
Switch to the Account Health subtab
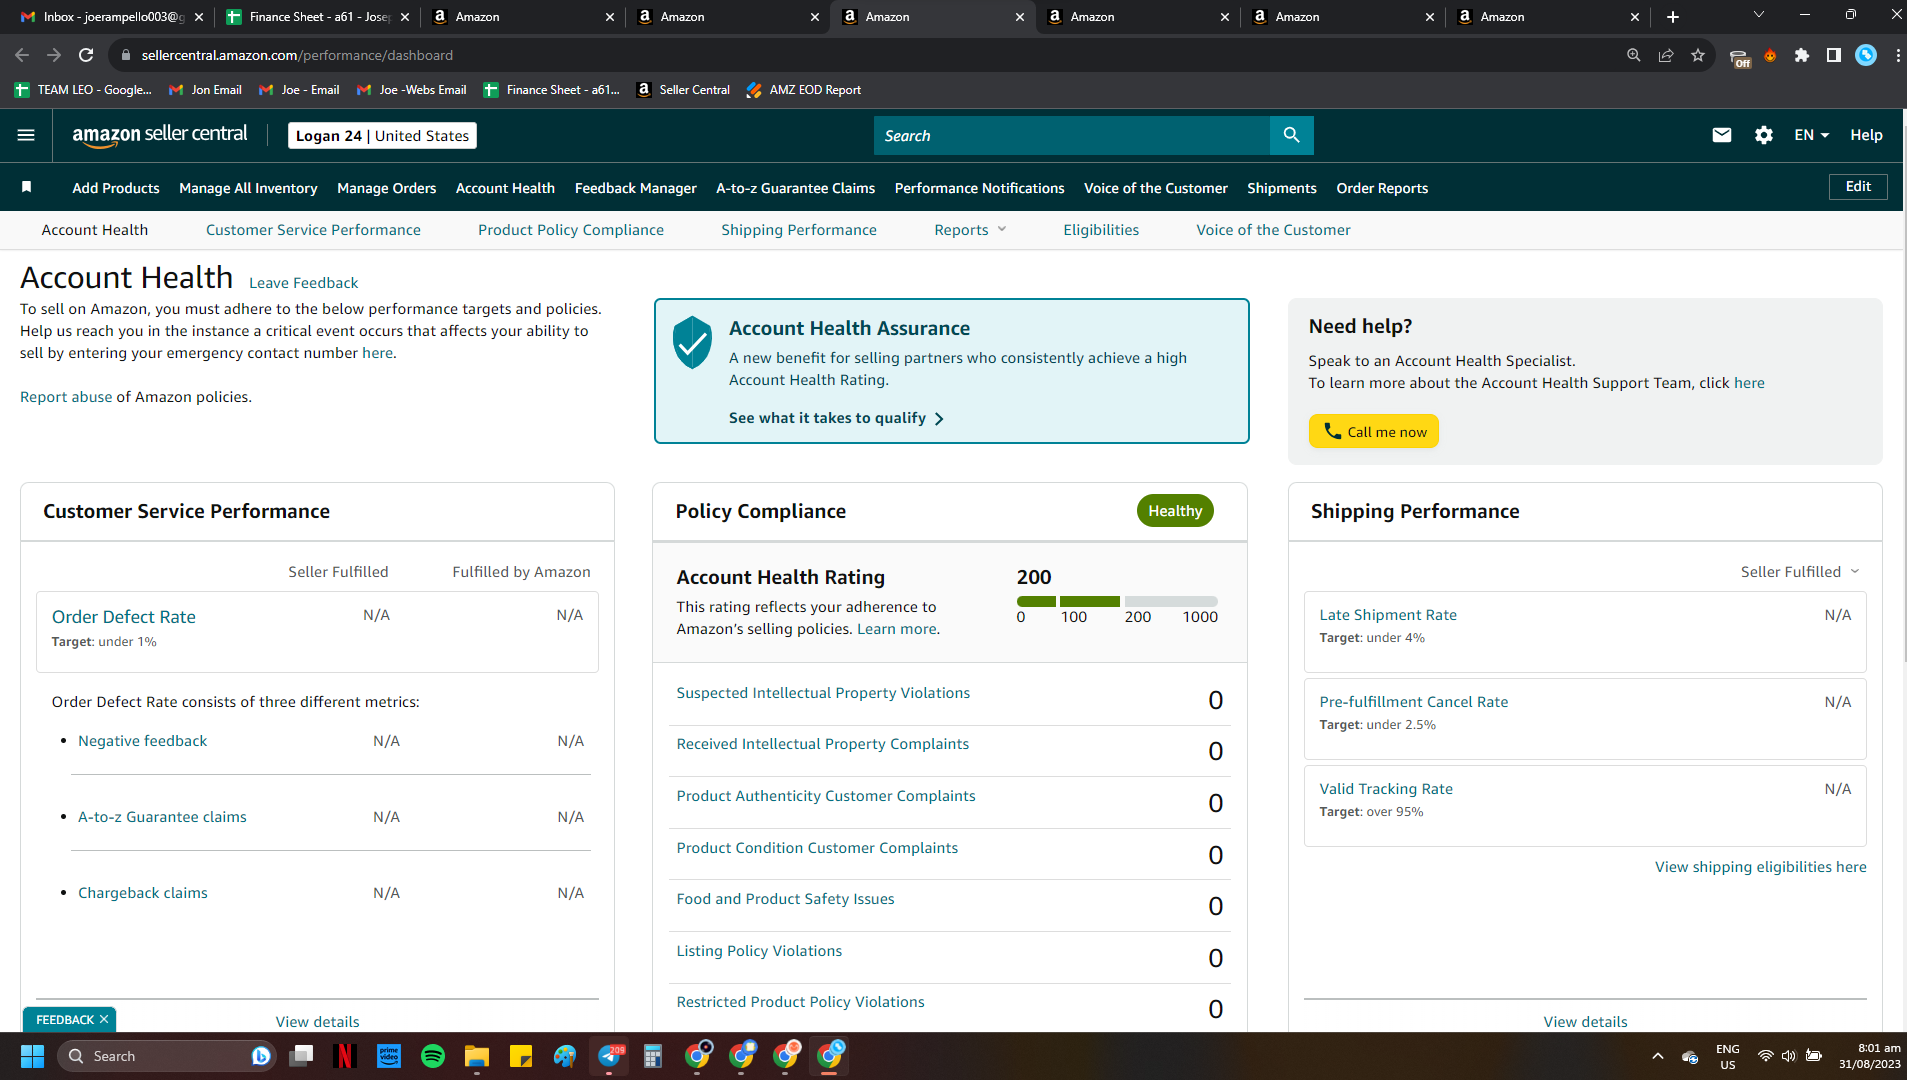click(95, 230)
